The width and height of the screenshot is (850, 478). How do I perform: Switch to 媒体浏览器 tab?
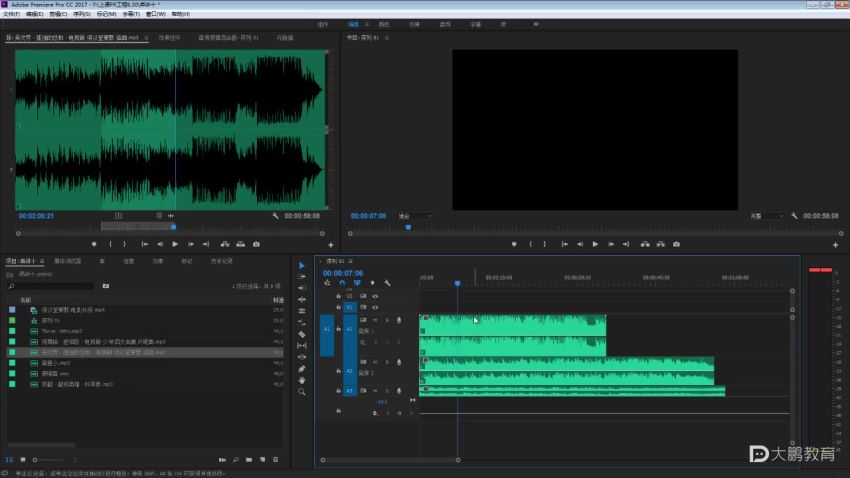click(x=68, y=261)
